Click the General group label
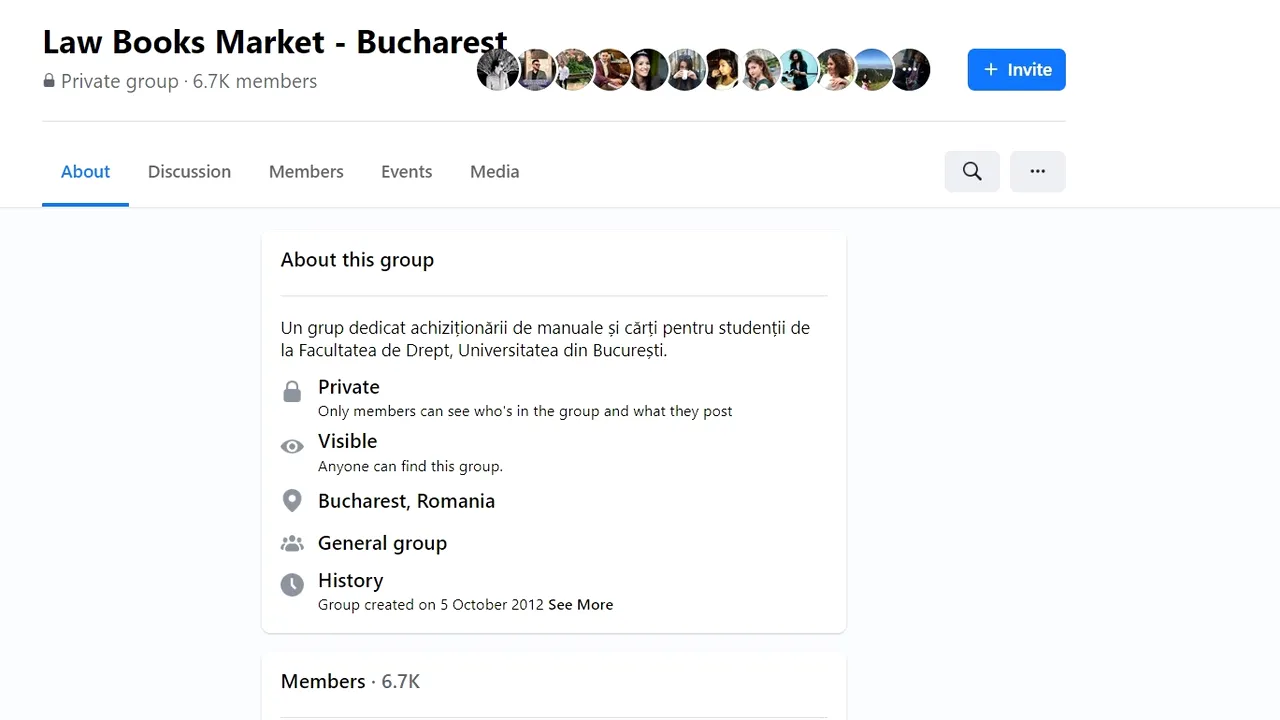This screenshot has width=1280, height=720. click(x=382, y=543)
